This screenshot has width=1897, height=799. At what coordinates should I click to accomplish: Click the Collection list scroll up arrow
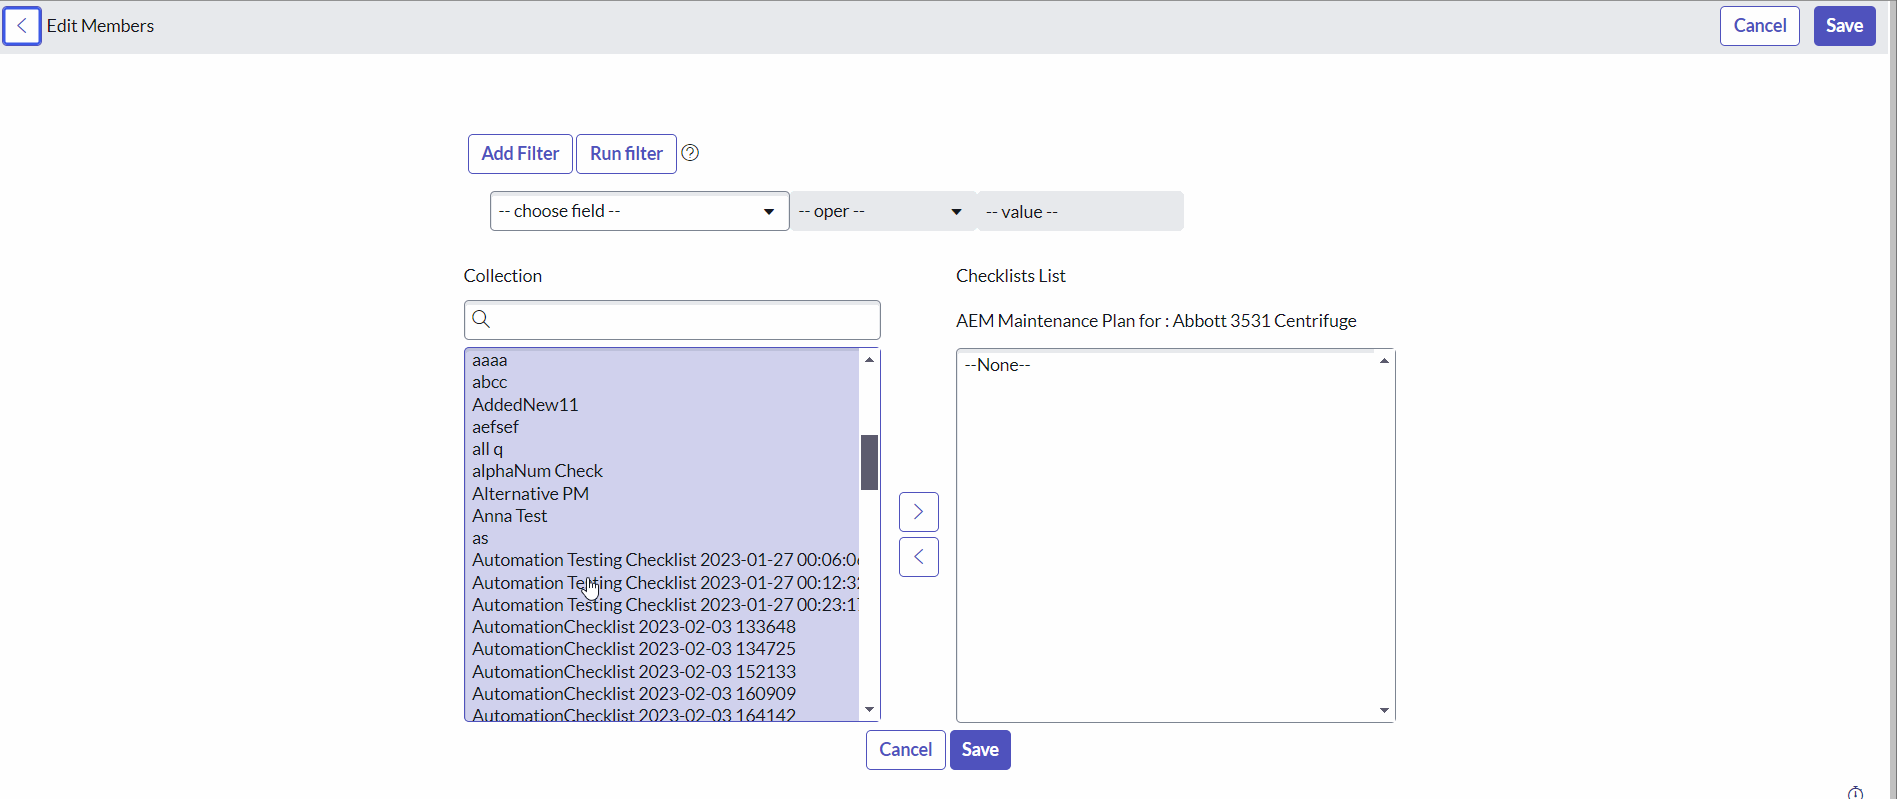coord(869,360)
